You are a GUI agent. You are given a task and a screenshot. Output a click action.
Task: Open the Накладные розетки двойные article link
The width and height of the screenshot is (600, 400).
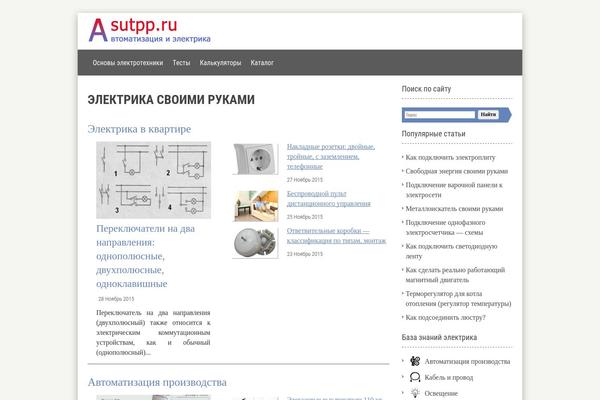[331, 156]
